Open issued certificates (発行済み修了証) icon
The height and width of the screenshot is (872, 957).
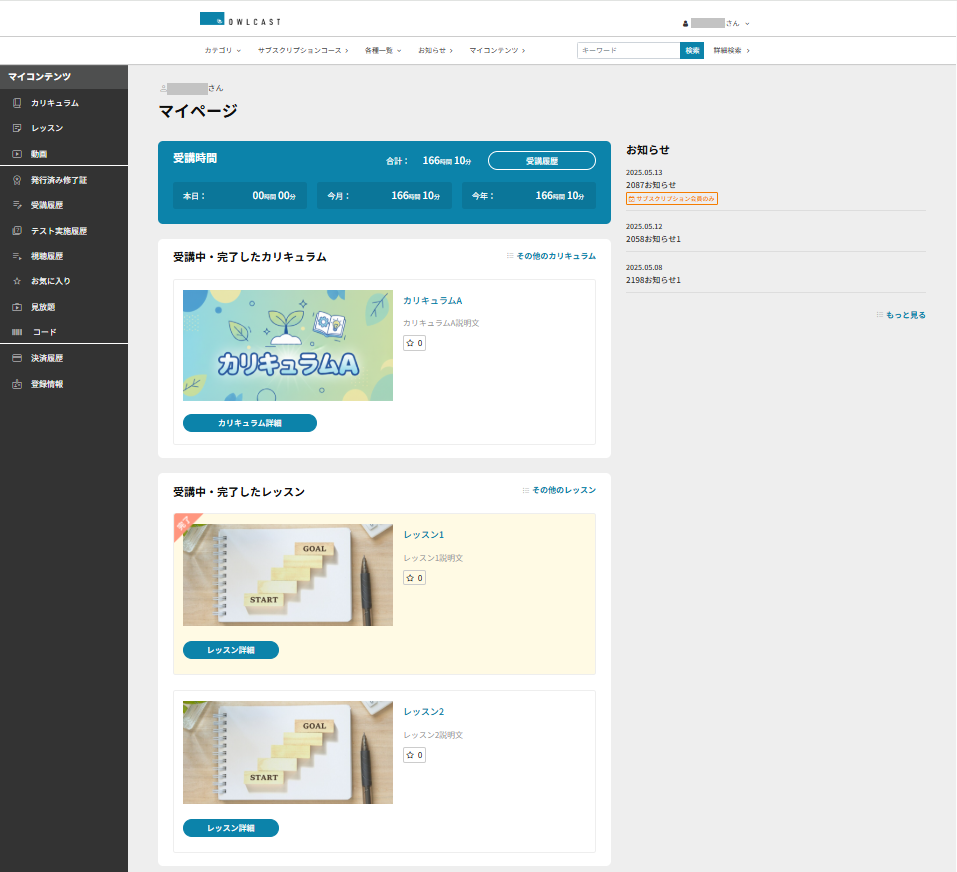pyautogui.click(x=17, y=180)
